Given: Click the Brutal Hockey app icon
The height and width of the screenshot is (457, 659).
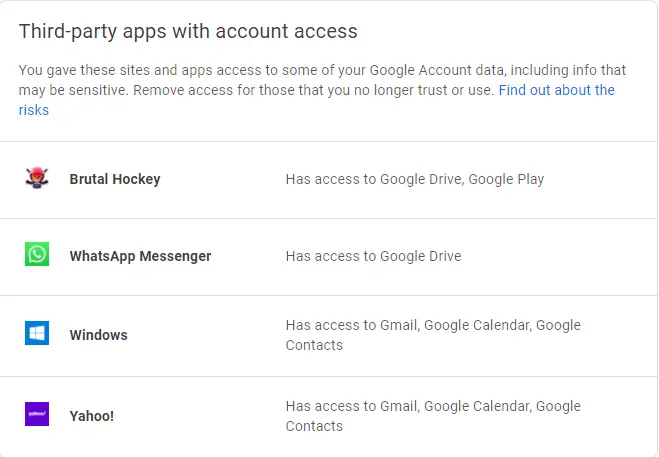Looking at the screenshot, I should 37,178.
